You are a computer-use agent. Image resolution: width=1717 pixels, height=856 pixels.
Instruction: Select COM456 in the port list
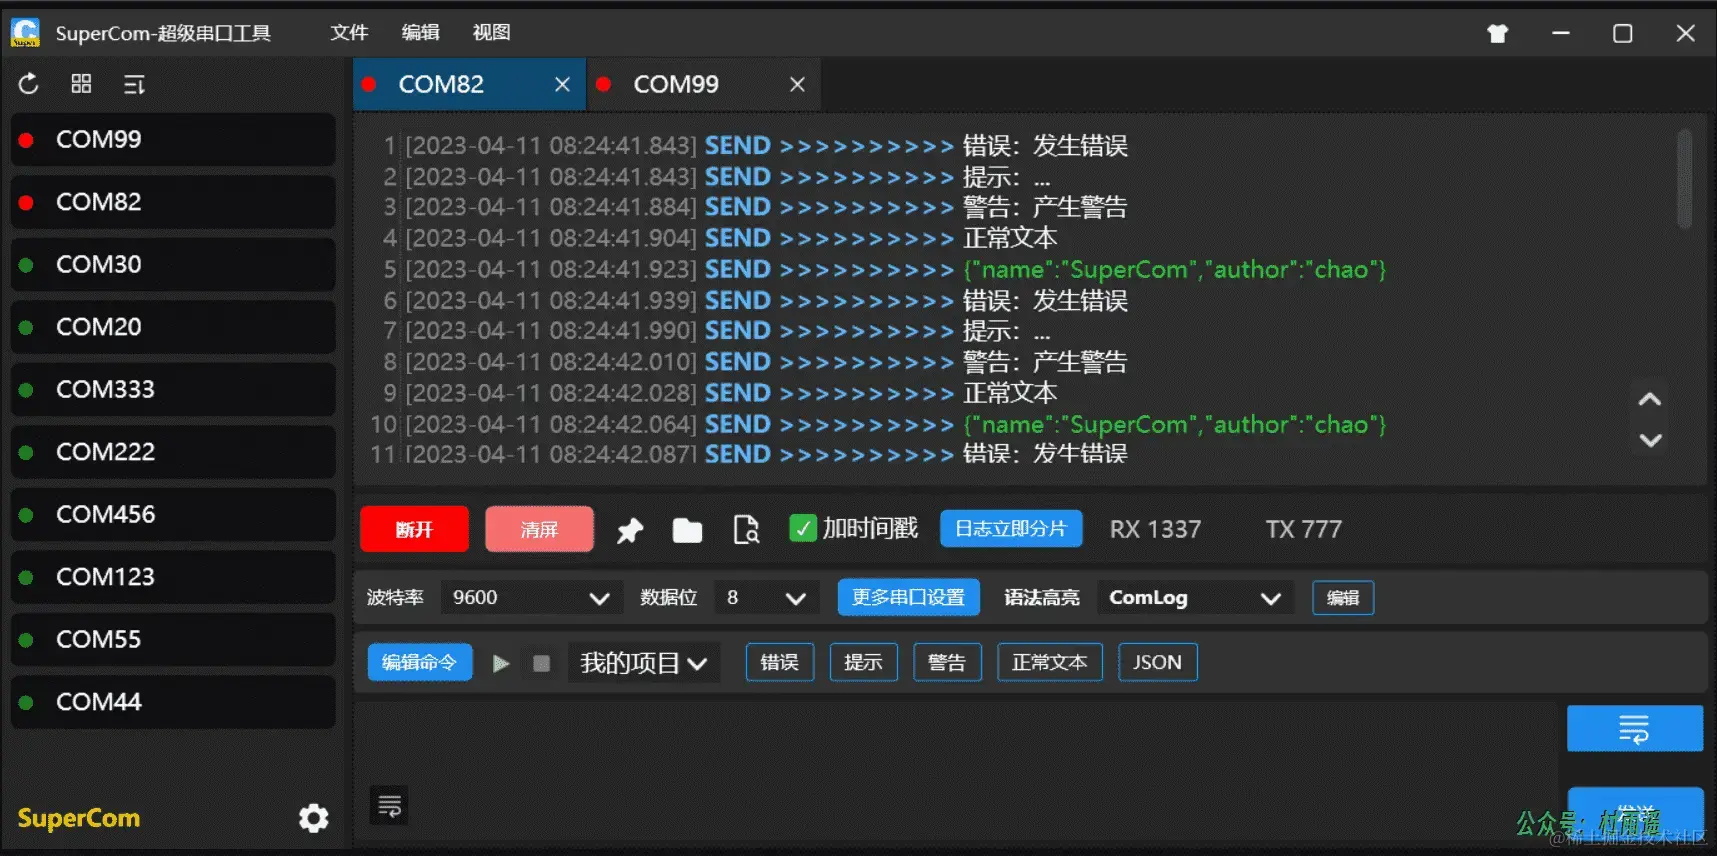173,514
